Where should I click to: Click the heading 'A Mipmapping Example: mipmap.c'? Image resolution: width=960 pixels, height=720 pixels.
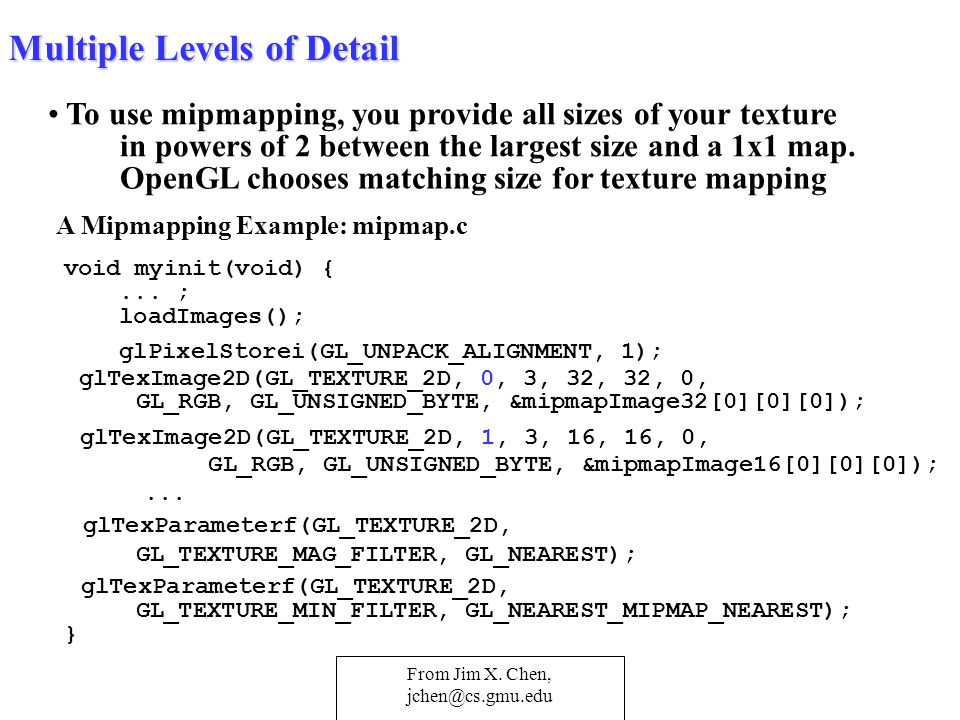pyautogui.click(x=262, y=226)
